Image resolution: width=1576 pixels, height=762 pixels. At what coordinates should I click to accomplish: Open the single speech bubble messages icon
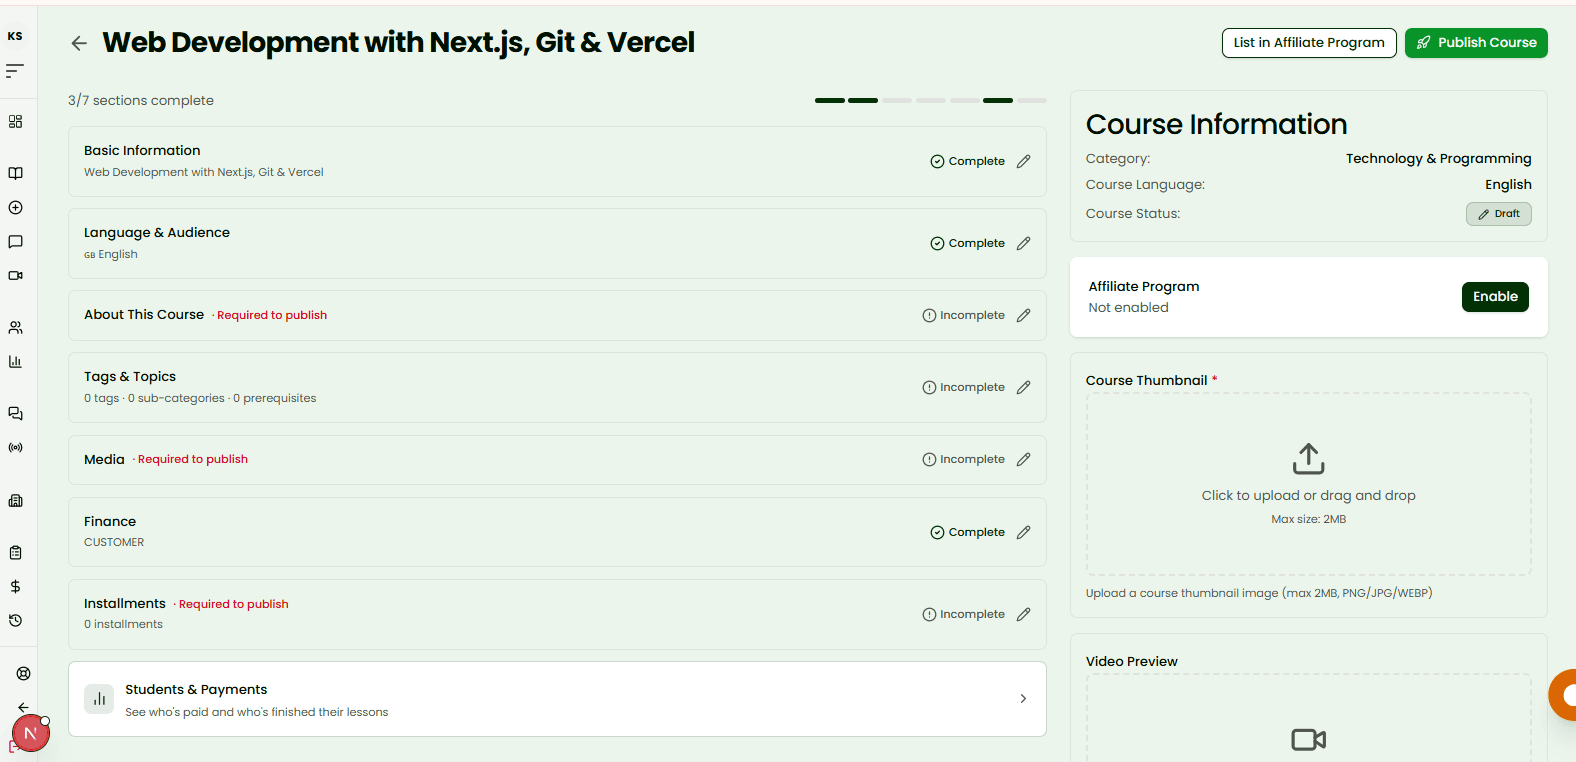15,242
